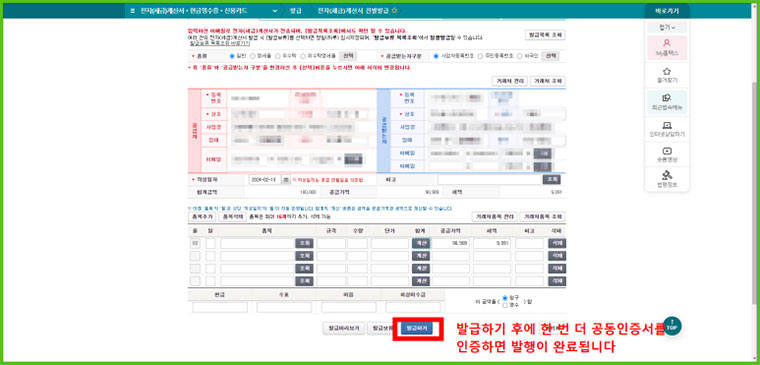The height and width of the screenshot is (365, 760).
Task: Click the 바로가기 tab atop the sidebar
Action: point(667,11)
